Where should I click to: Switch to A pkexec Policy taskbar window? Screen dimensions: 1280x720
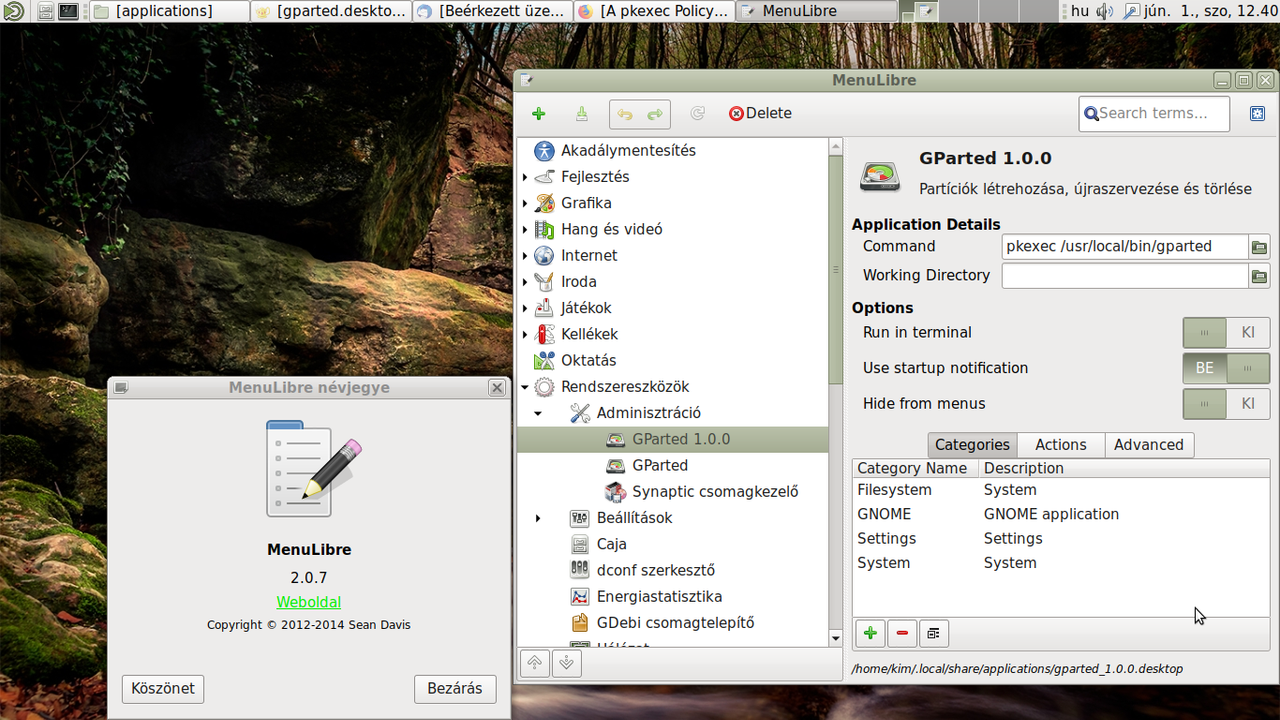[x=654, y=11]
